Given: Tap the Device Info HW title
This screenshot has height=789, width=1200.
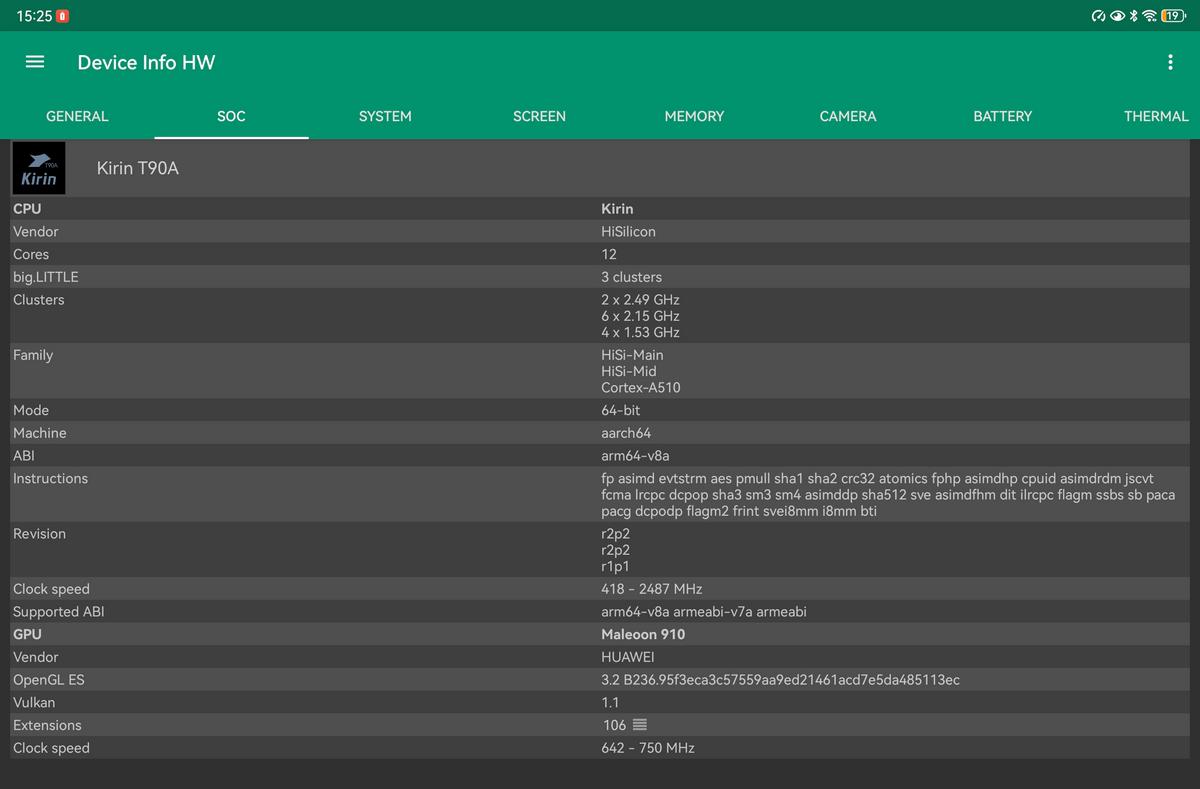Looking at the screenshot, I should (146, 62).
